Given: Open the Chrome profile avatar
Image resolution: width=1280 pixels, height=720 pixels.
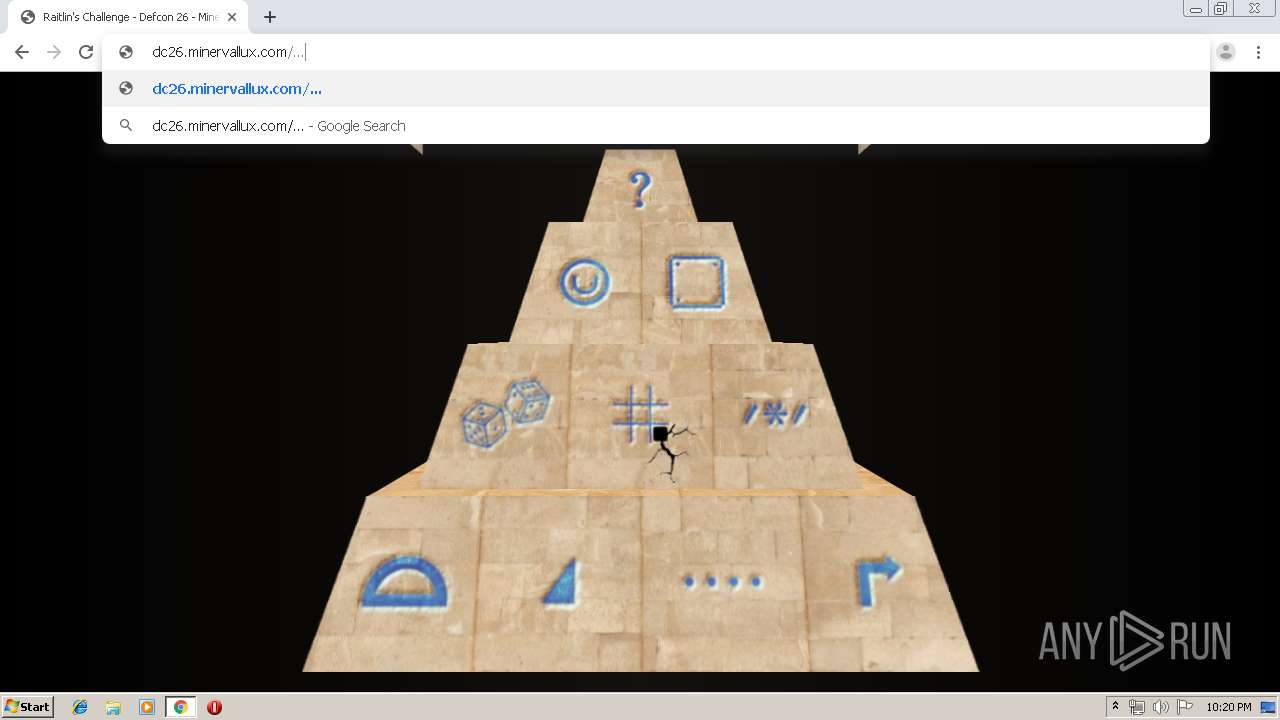Looking at the screenshot, I should pos(1226,52).
